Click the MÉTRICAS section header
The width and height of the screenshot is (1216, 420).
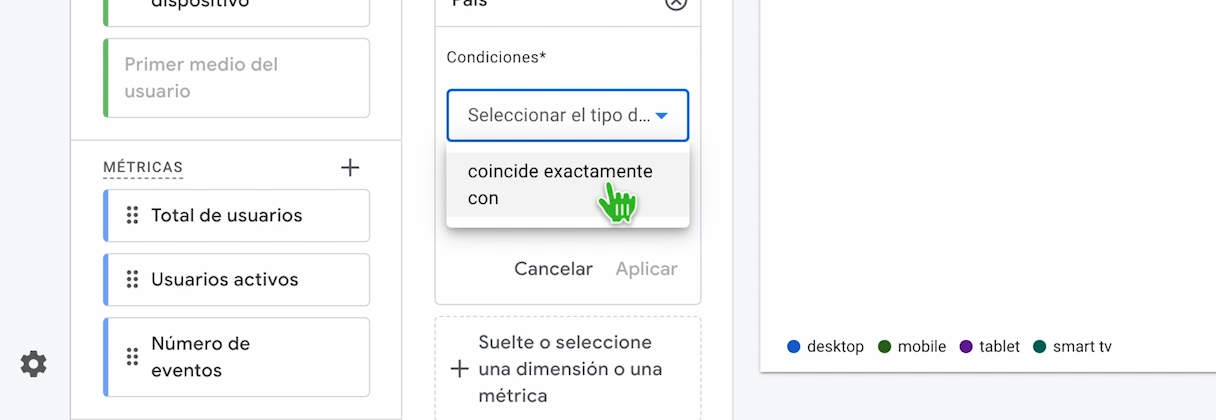tap(143, 167)
